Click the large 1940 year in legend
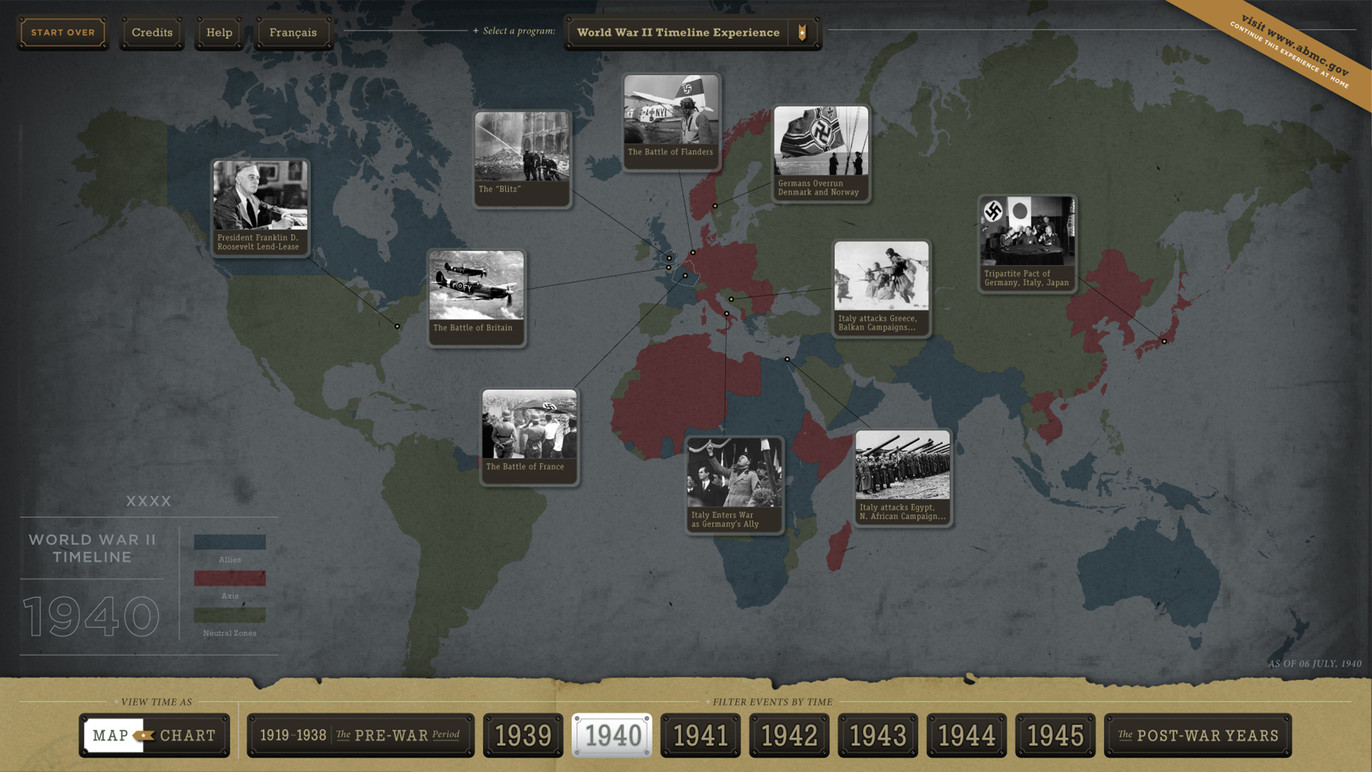The width and height of the screenshot is (1372, 772). (91, 617)
